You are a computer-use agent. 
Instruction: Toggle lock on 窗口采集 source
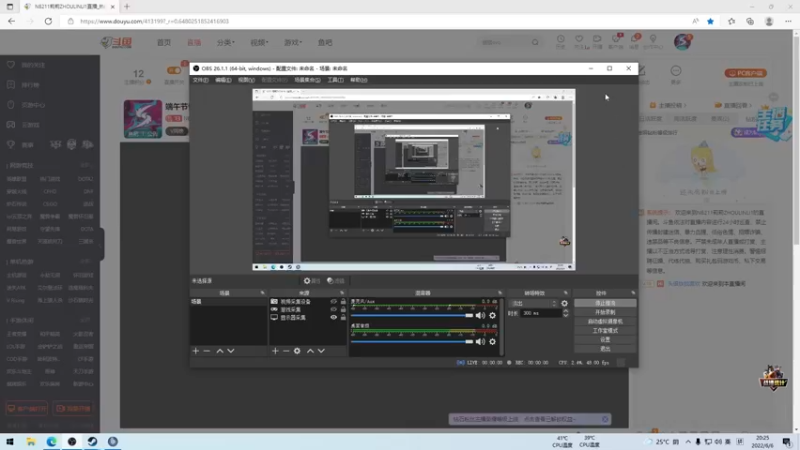coord(343,310)
